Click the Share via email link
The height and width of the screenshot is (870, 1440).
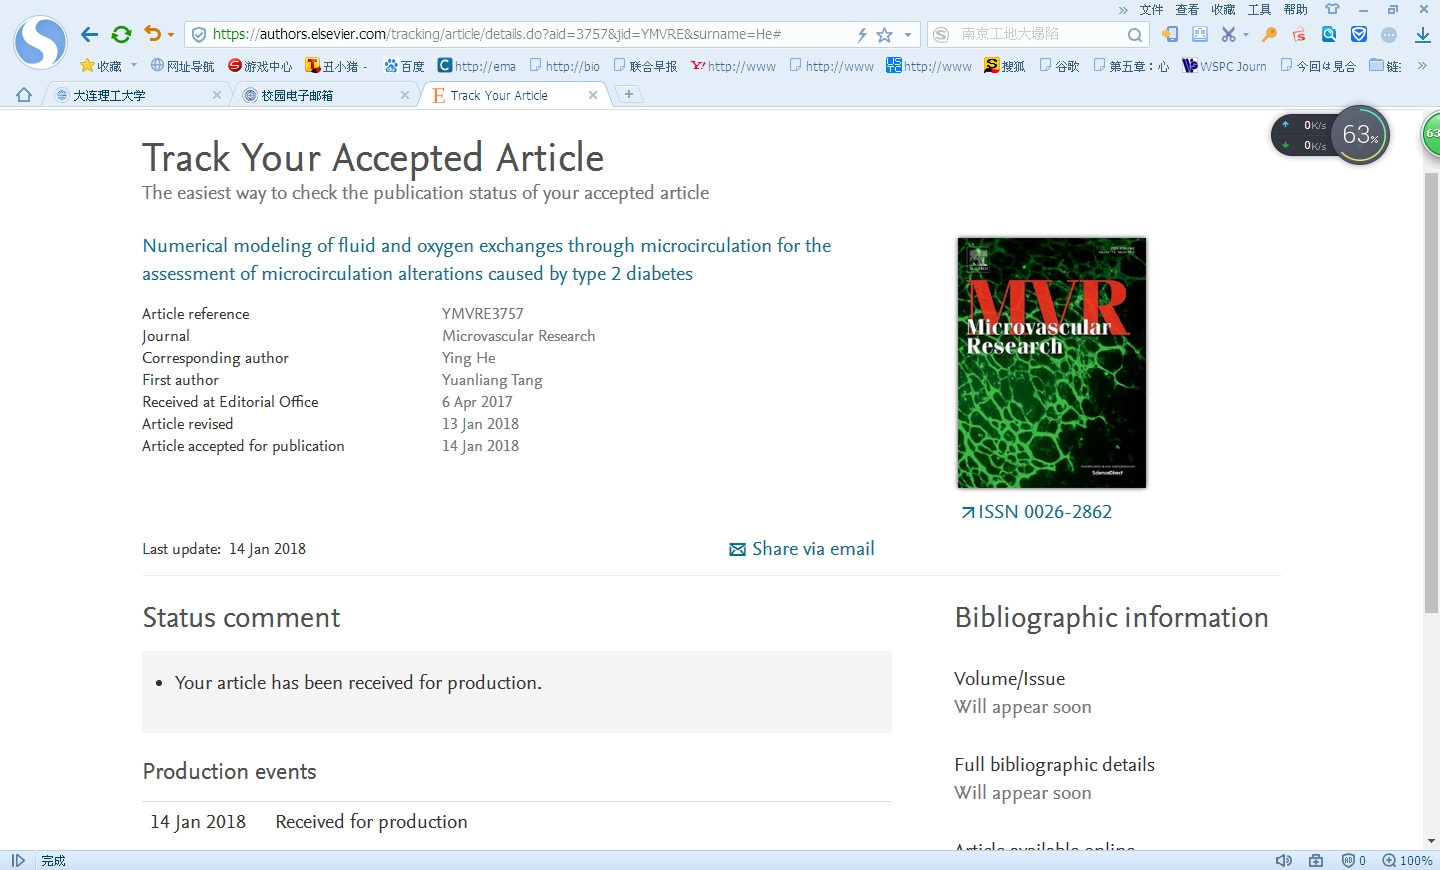(802, 549)
